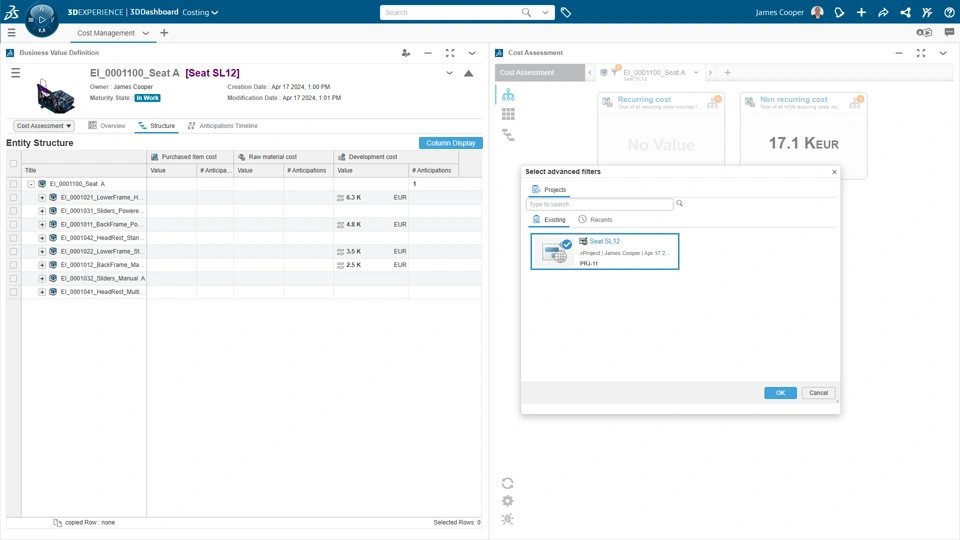Check the EI_0001031_Sliders_Powere row checkbox
The image size is (960, 540).
(x=13, y=211)
